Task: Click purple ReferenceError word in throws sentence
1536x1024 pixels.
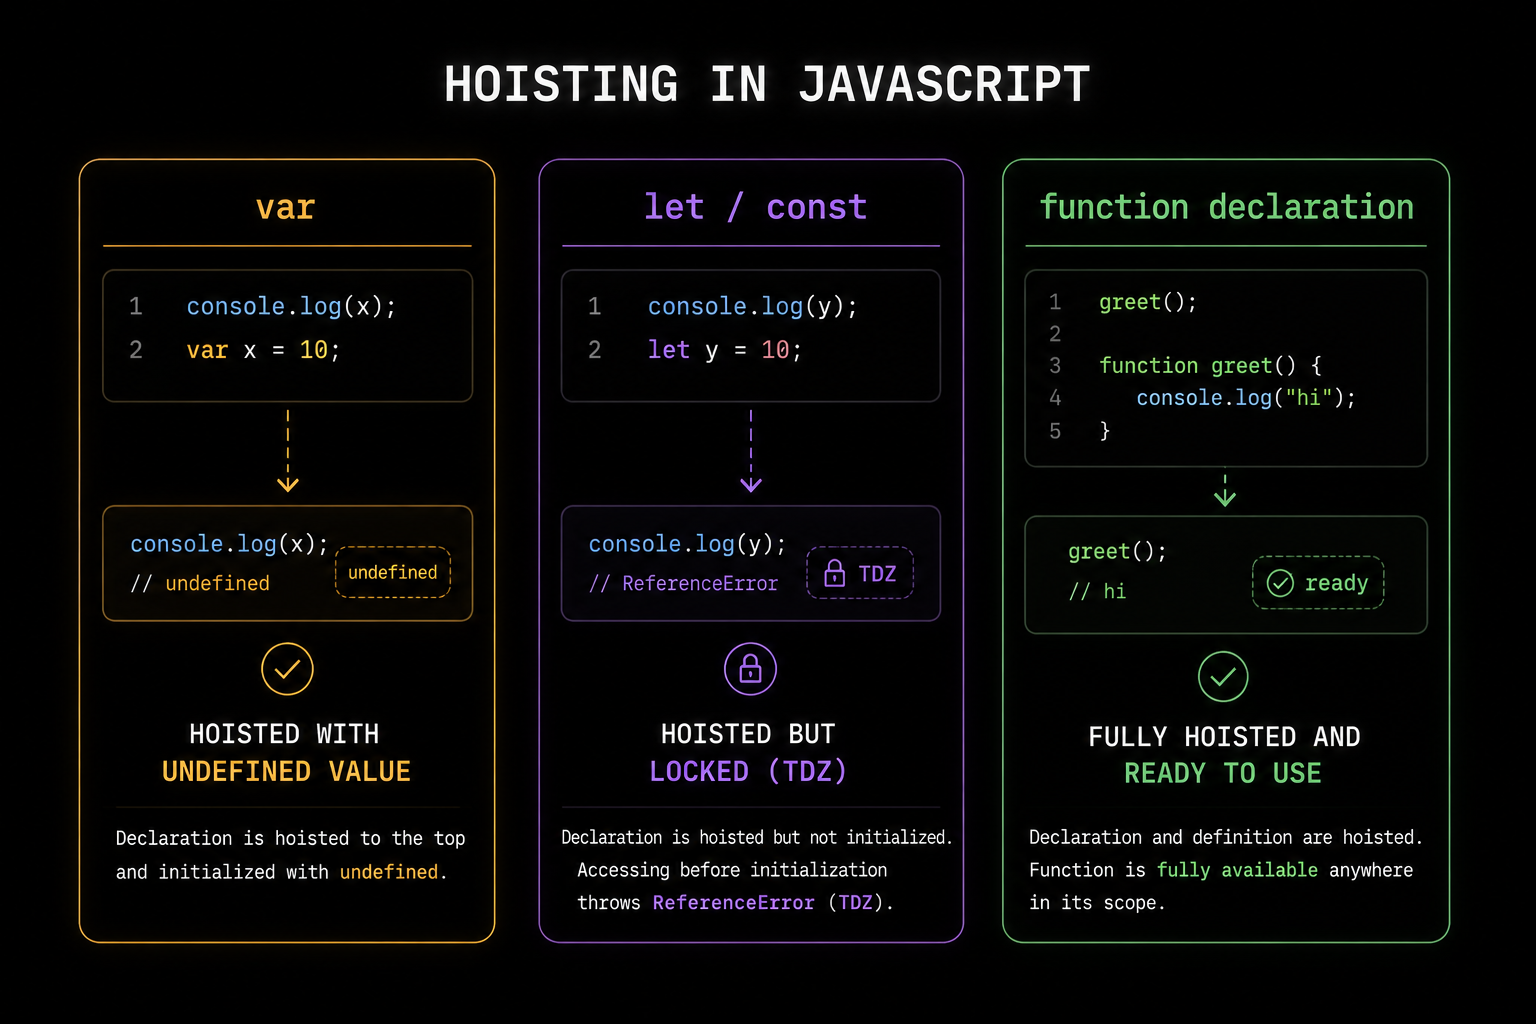Action: [733, 902]
